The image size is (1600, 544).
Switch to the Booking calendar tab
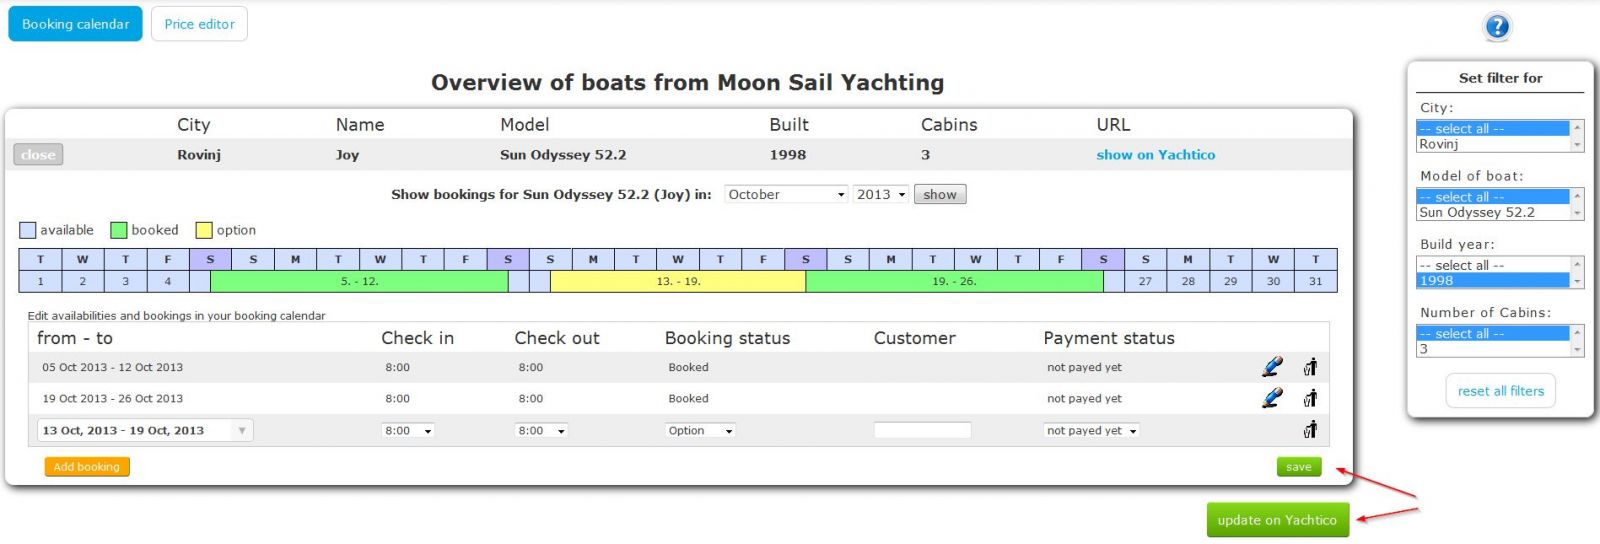coord(76,24)
